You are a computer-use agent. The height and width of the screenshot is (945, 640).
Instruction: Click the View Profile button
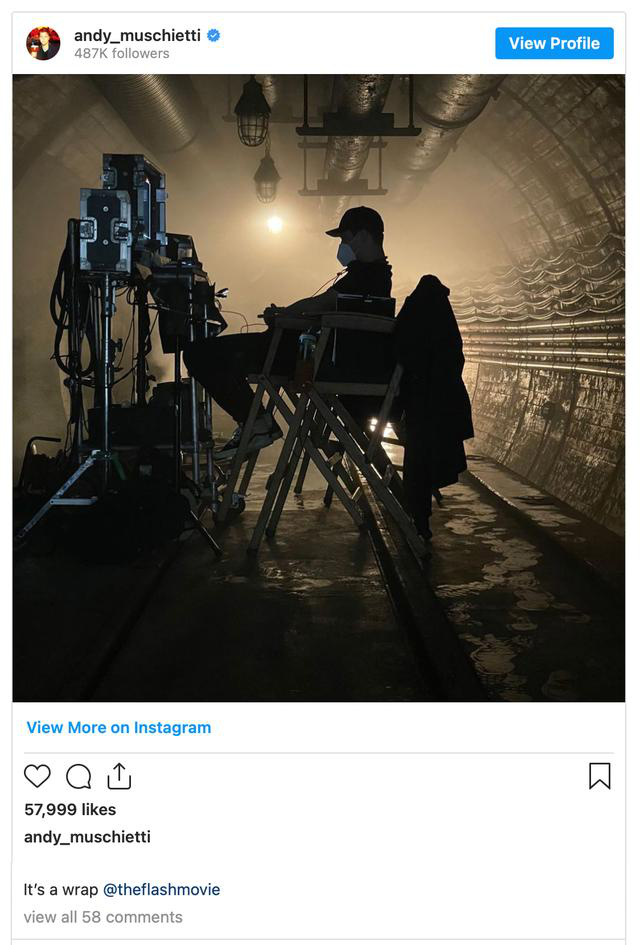pyautogui.click(x=554, y=43)
